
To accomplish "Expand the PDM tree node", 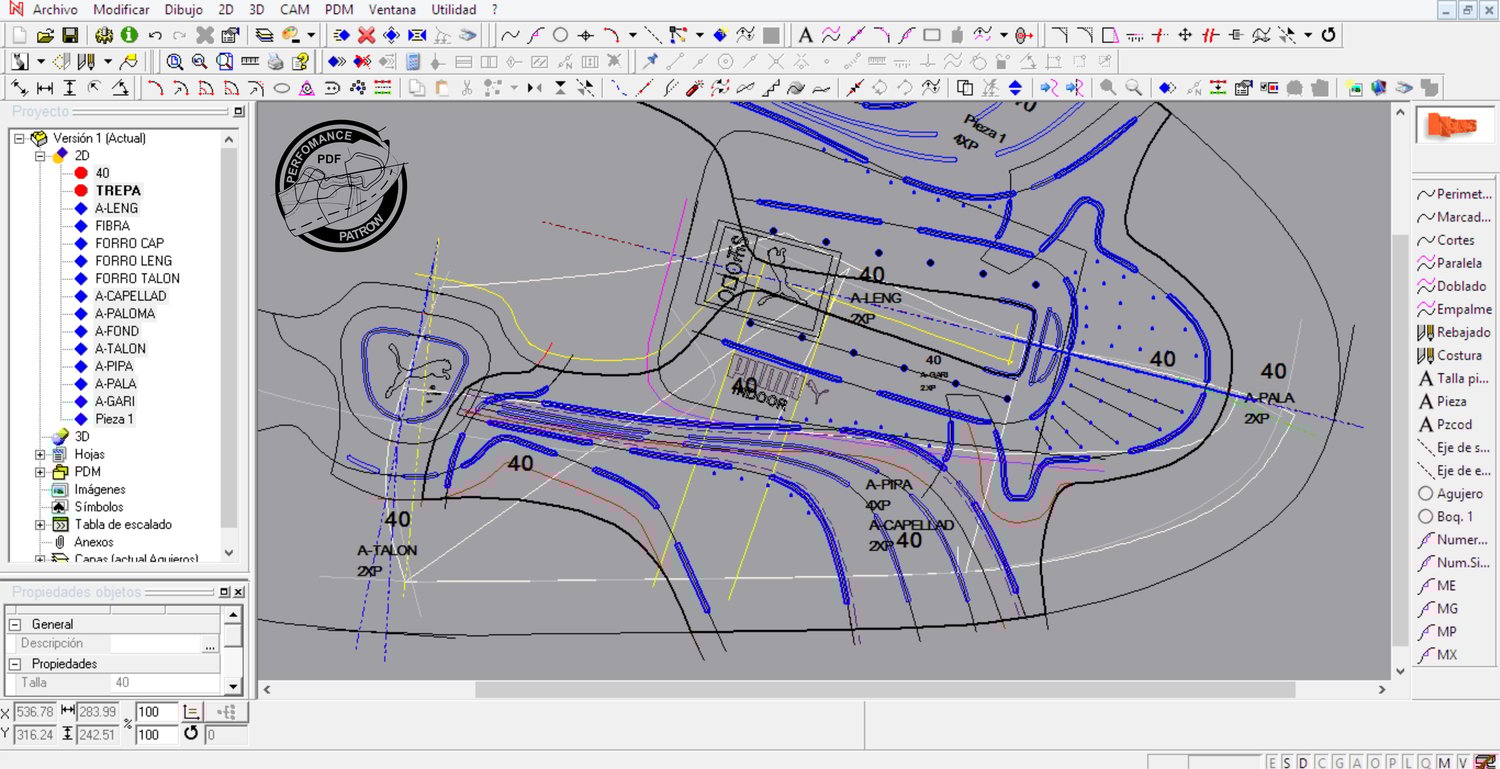I will tap(40, 472).
